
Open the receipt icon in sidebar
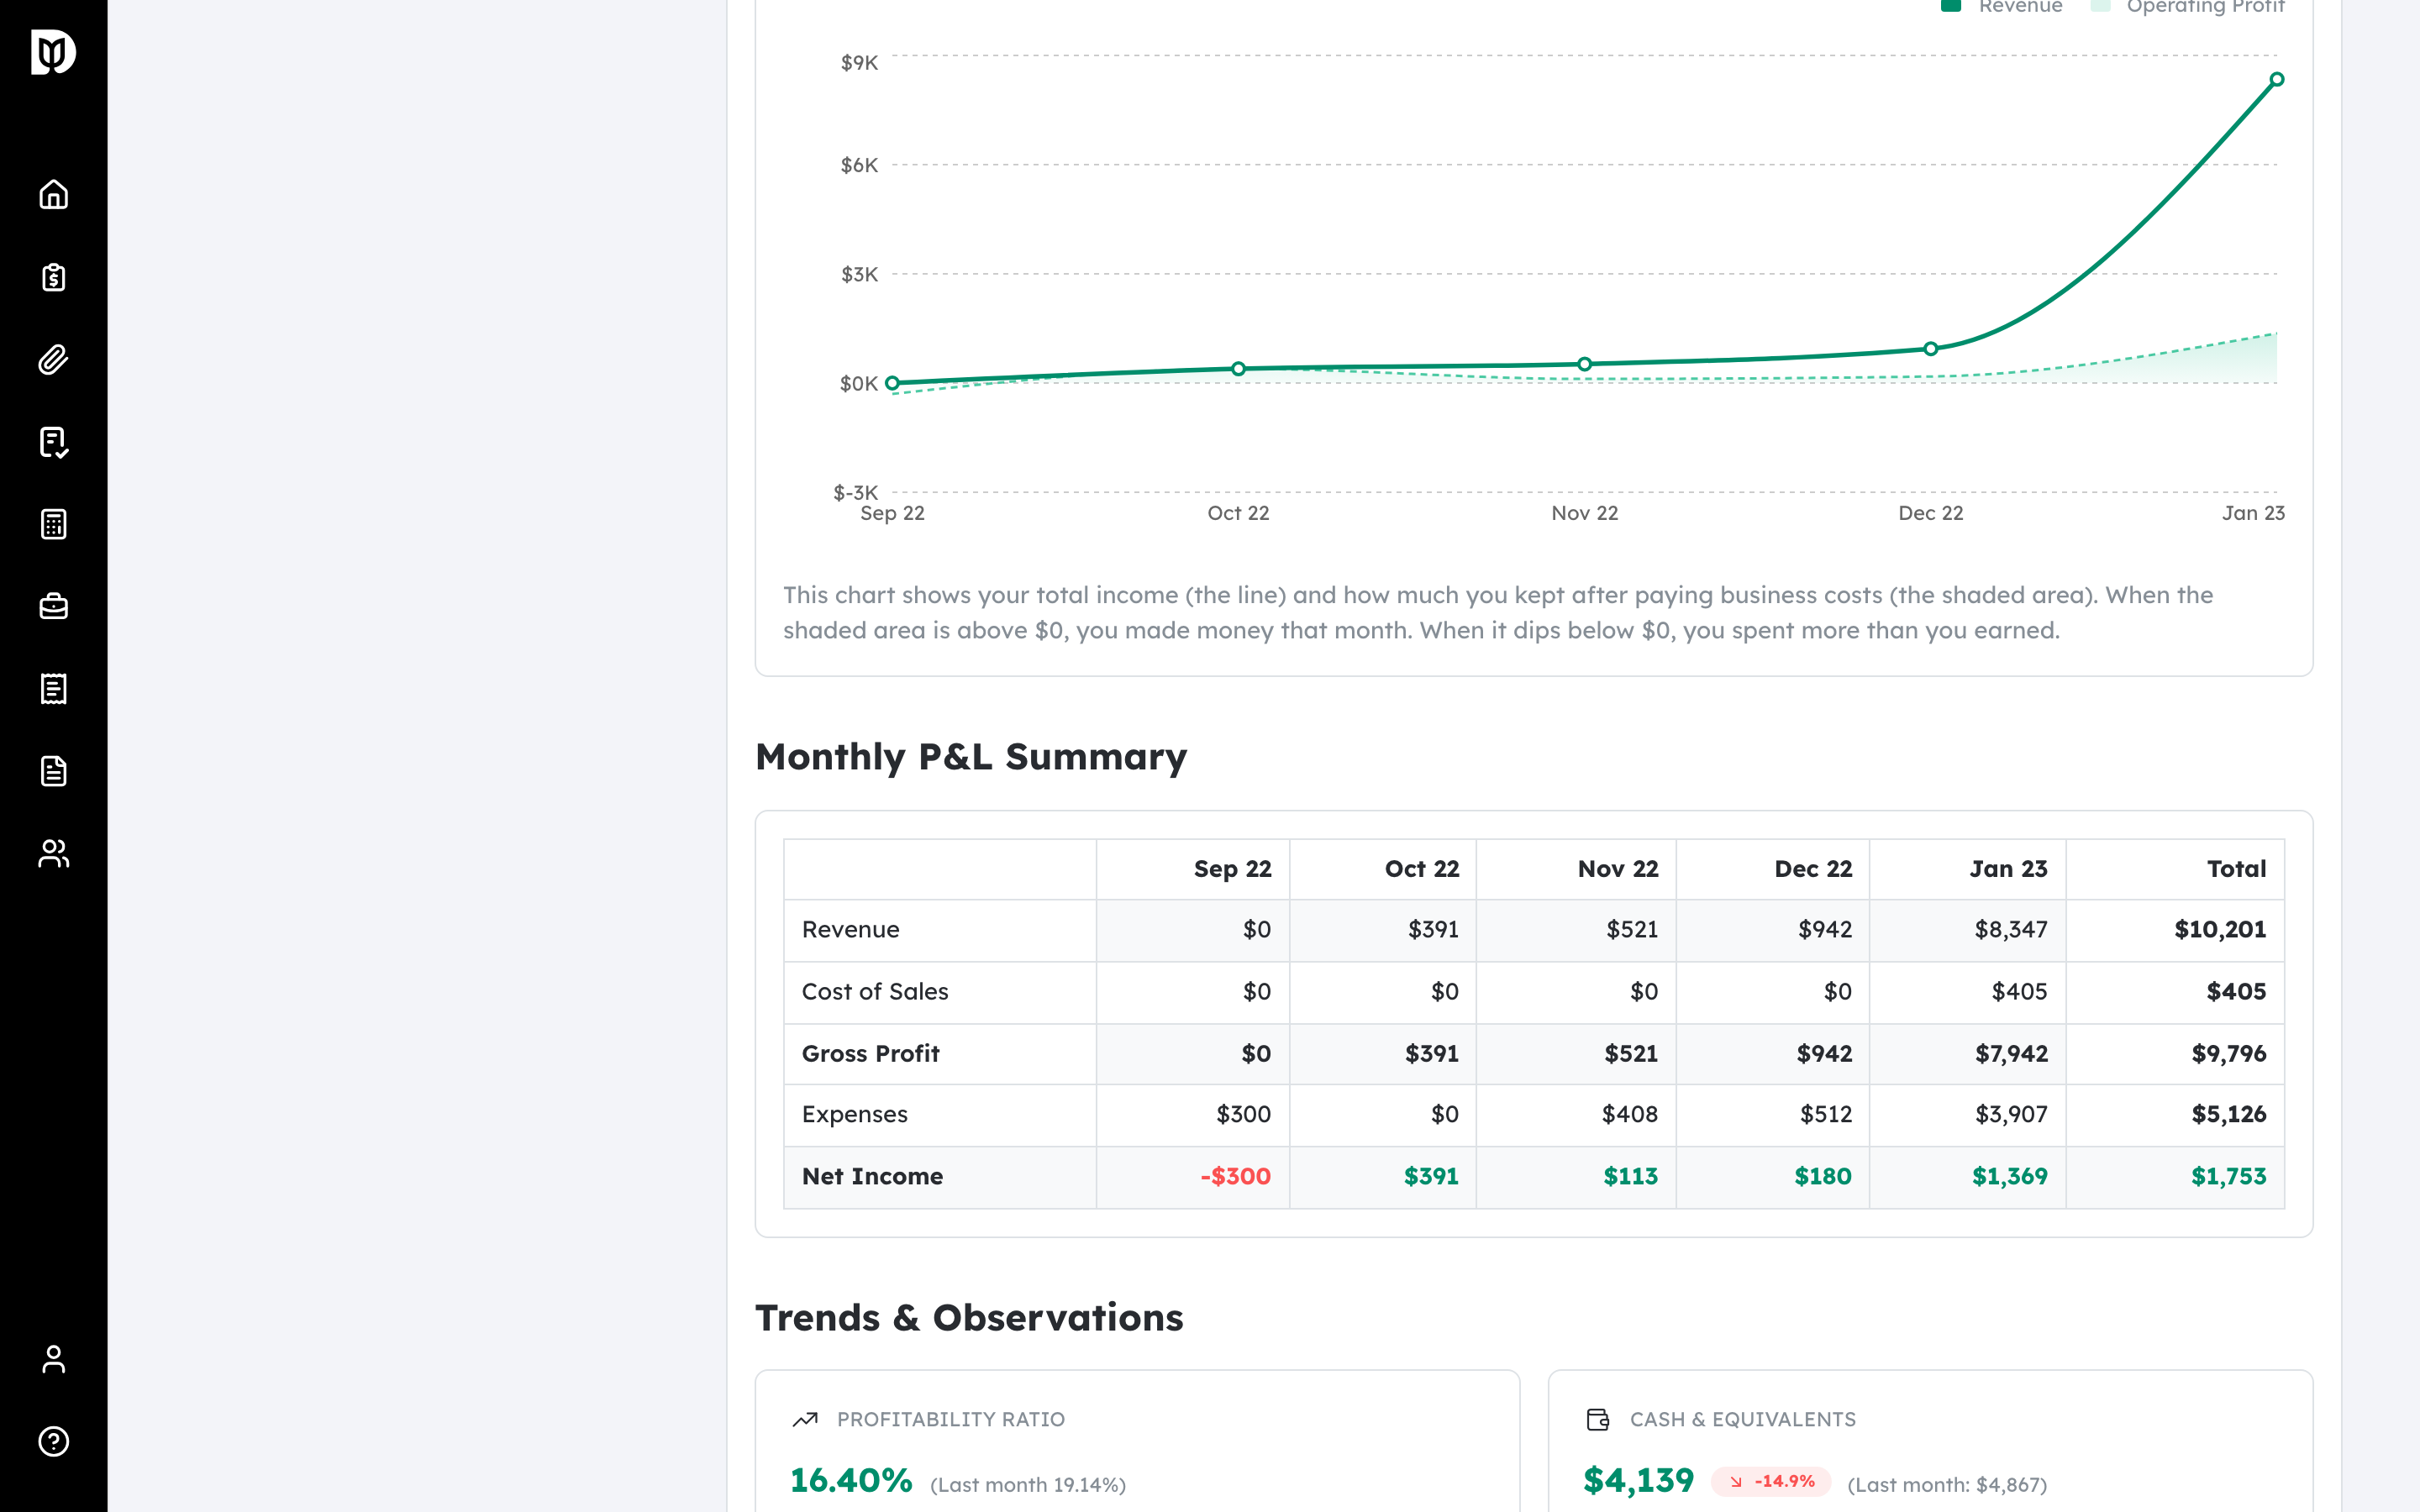pyautogui.click(x=53, y=689)
